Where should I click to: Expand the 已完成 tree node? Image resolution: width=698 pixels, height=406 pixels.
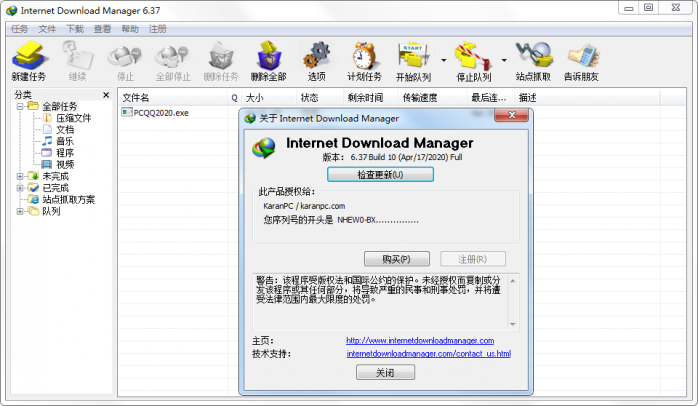click(x=20, y=188)
